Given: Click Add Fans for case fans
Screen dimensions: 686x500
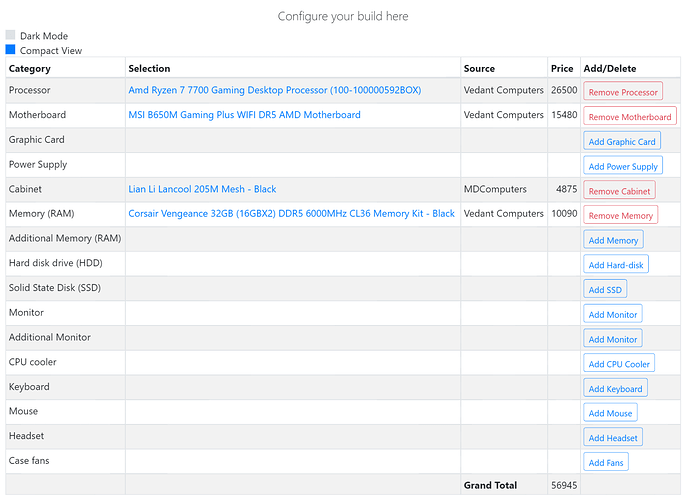Looking at the screenshot, I should [605, 462].
